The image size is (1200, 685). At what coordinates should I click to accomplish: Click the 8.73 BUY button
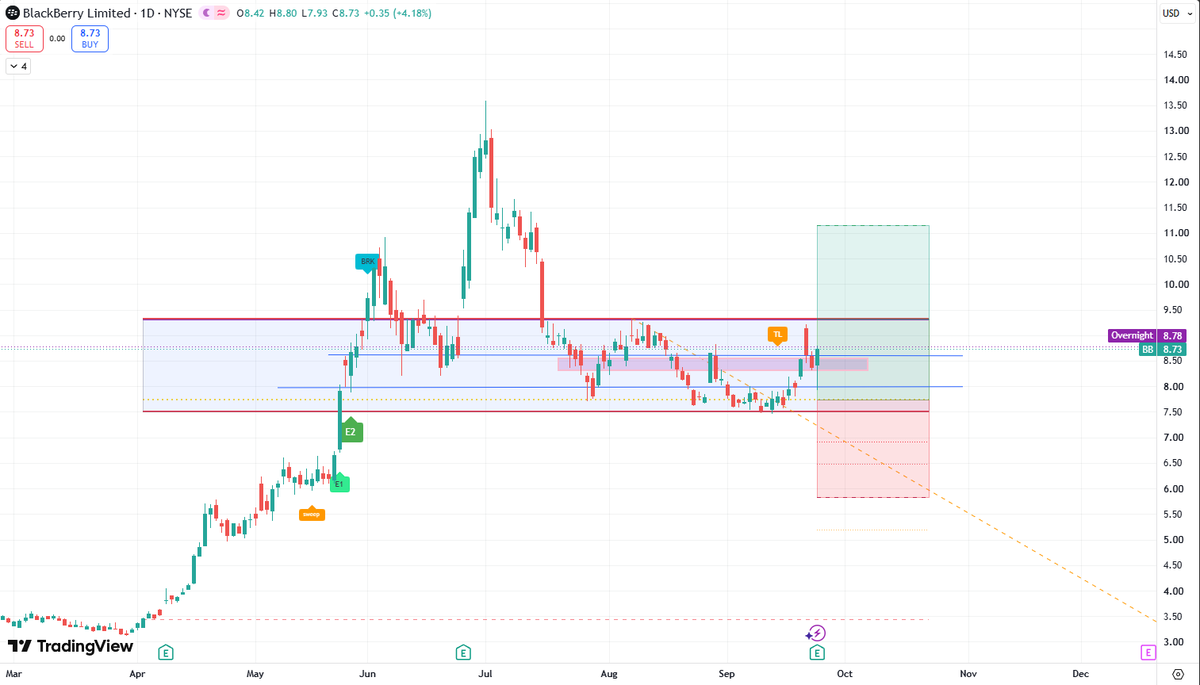click(91, 38)
